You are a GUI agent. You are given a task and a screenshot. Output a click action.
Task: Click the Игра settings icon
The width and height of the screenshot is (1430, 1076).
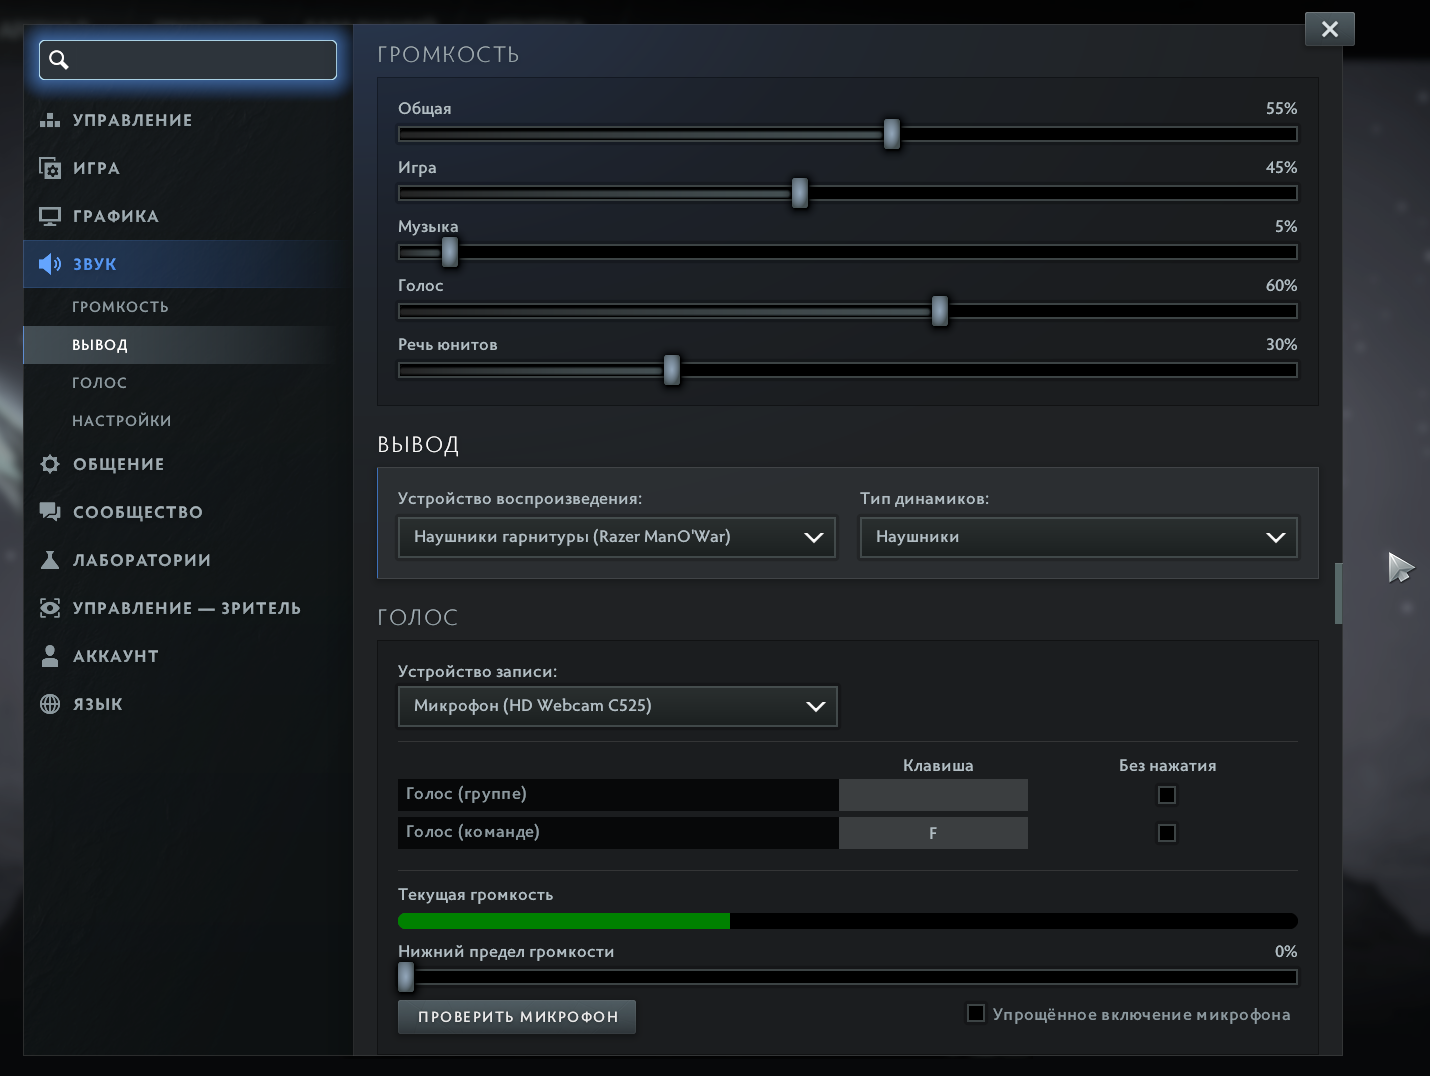50,168
